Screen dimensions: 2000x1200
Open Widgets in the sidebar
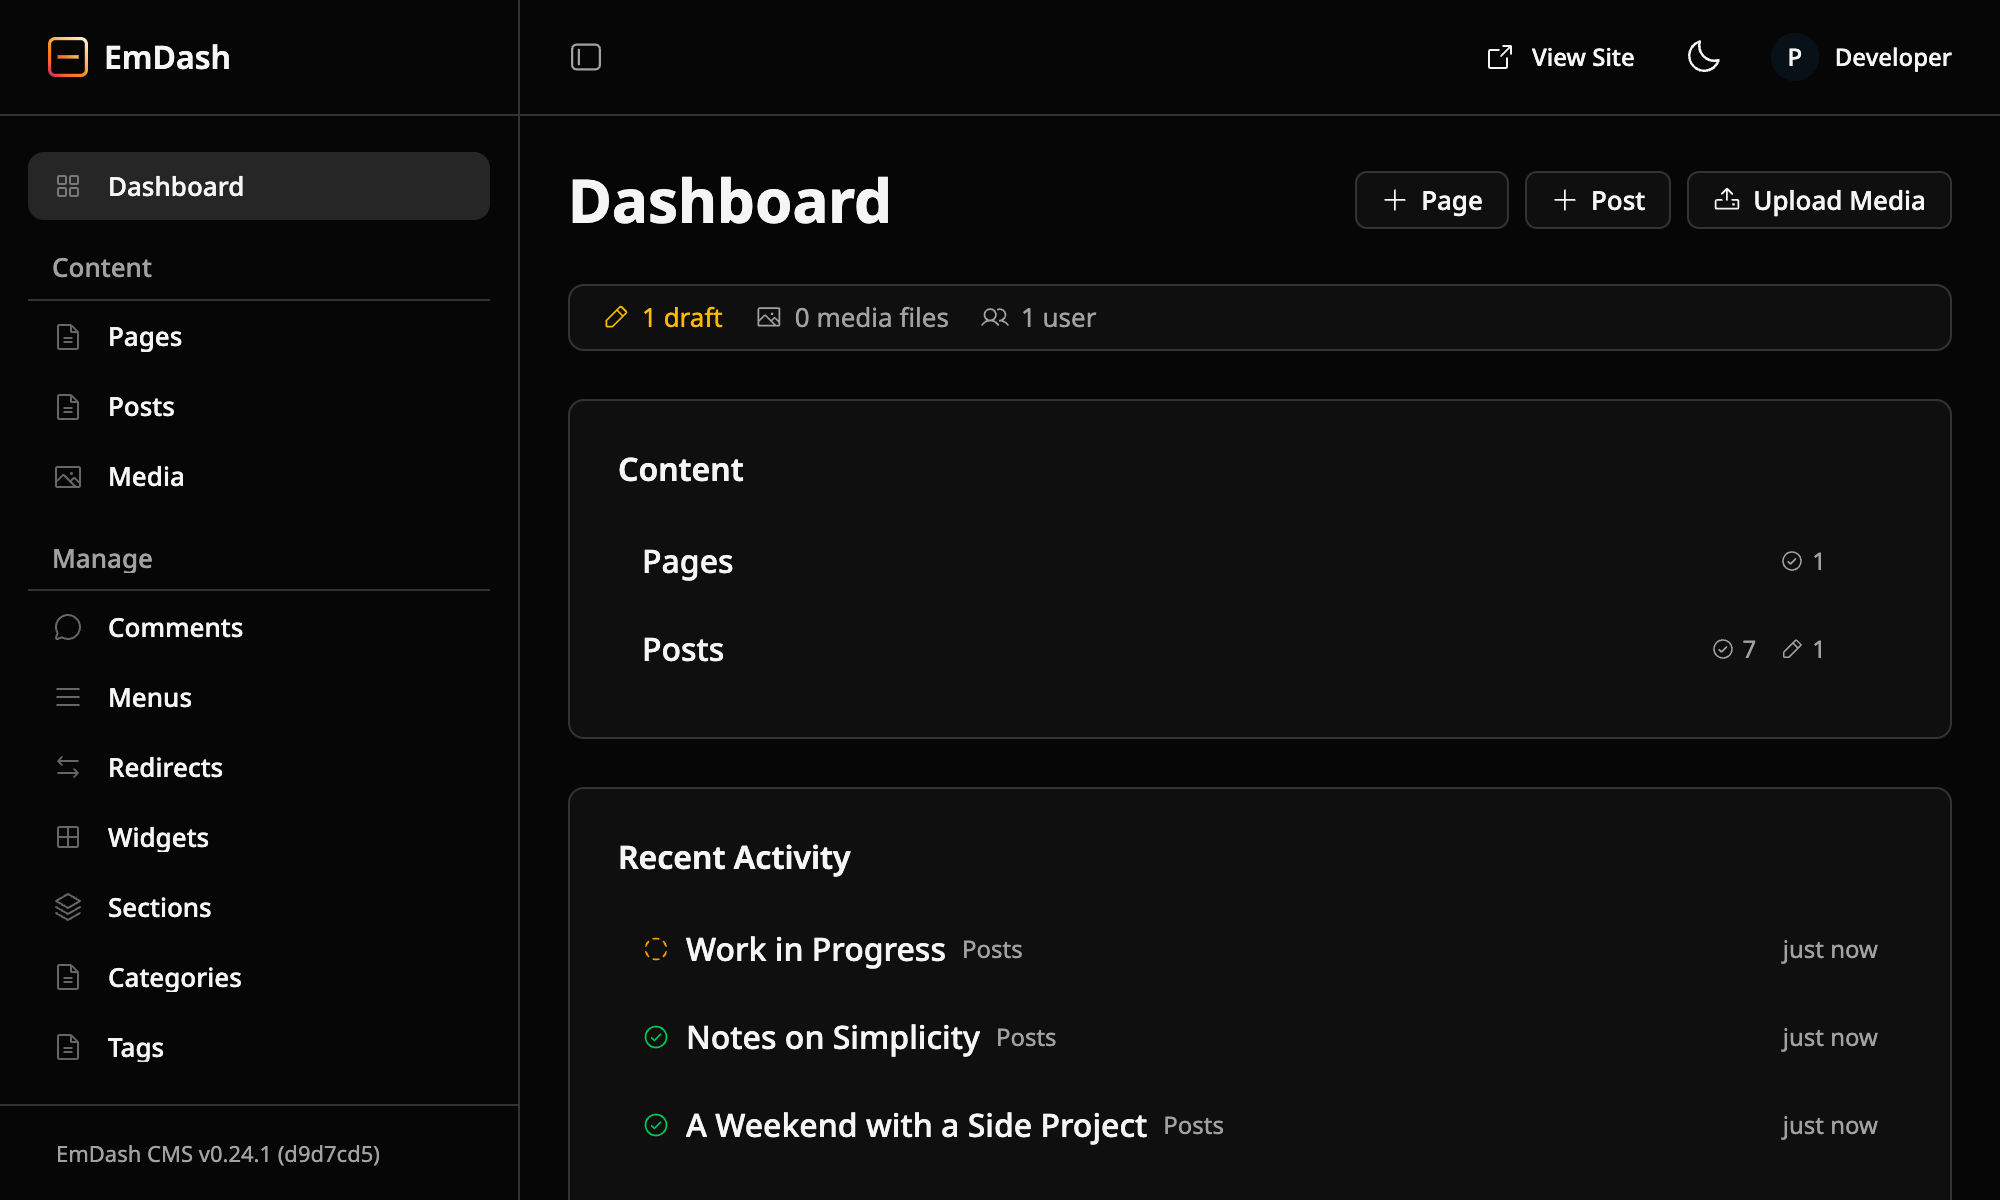[259, 837]
